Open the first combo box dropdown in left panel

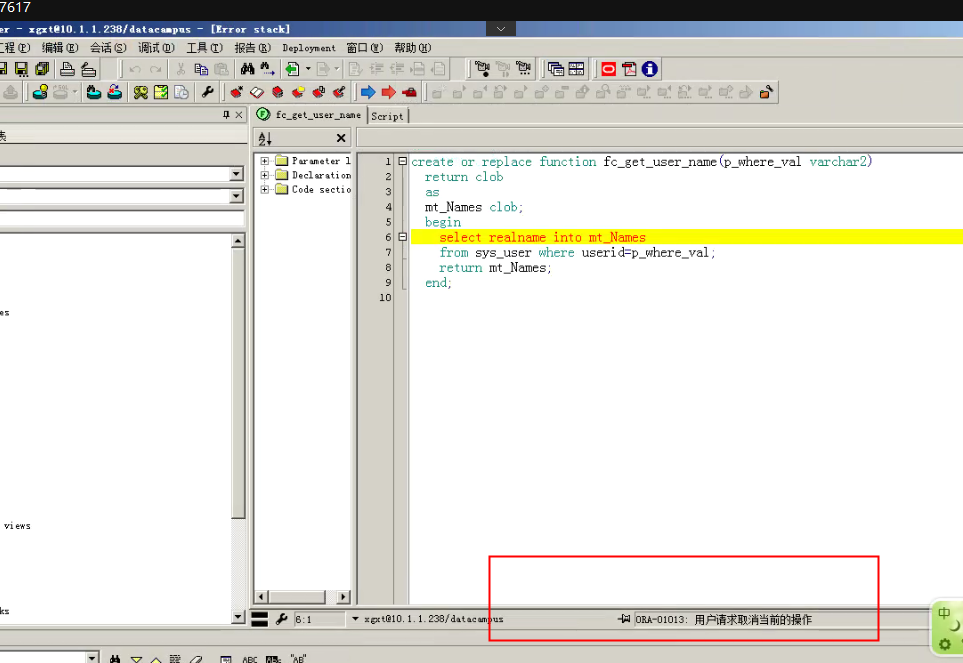236,174
